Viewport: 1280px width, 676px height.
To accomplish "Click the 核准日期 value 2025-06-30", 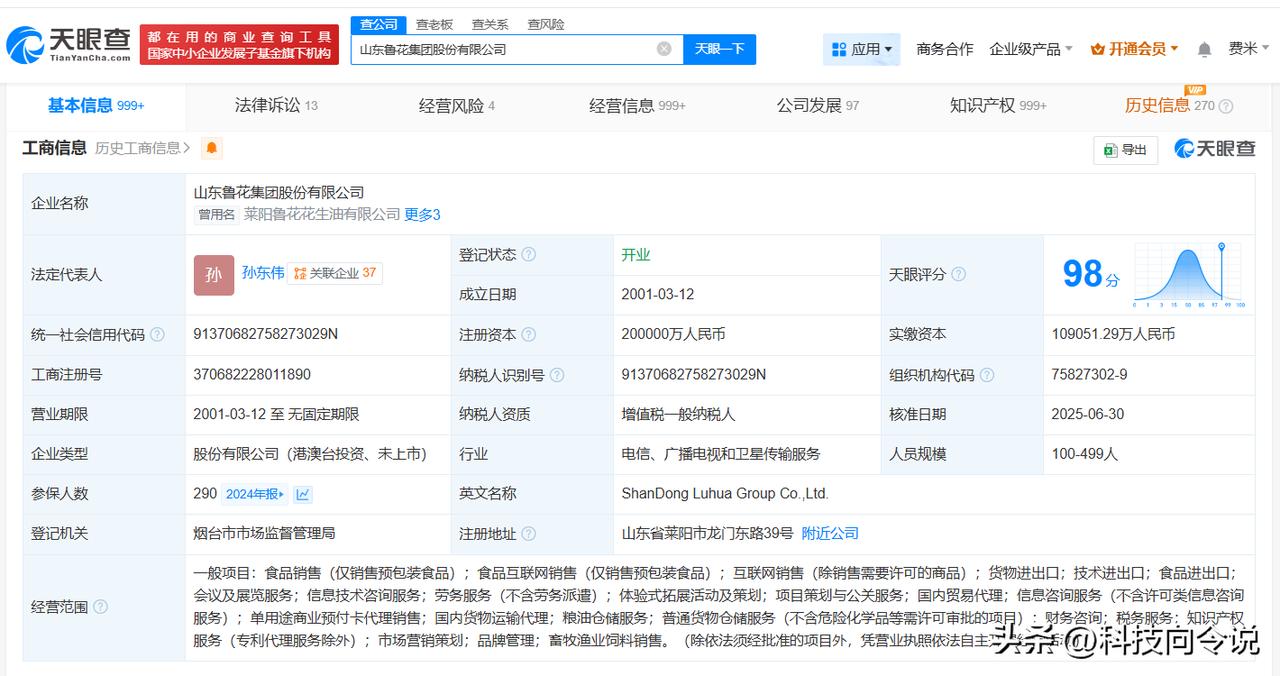I will point(1088,414).
